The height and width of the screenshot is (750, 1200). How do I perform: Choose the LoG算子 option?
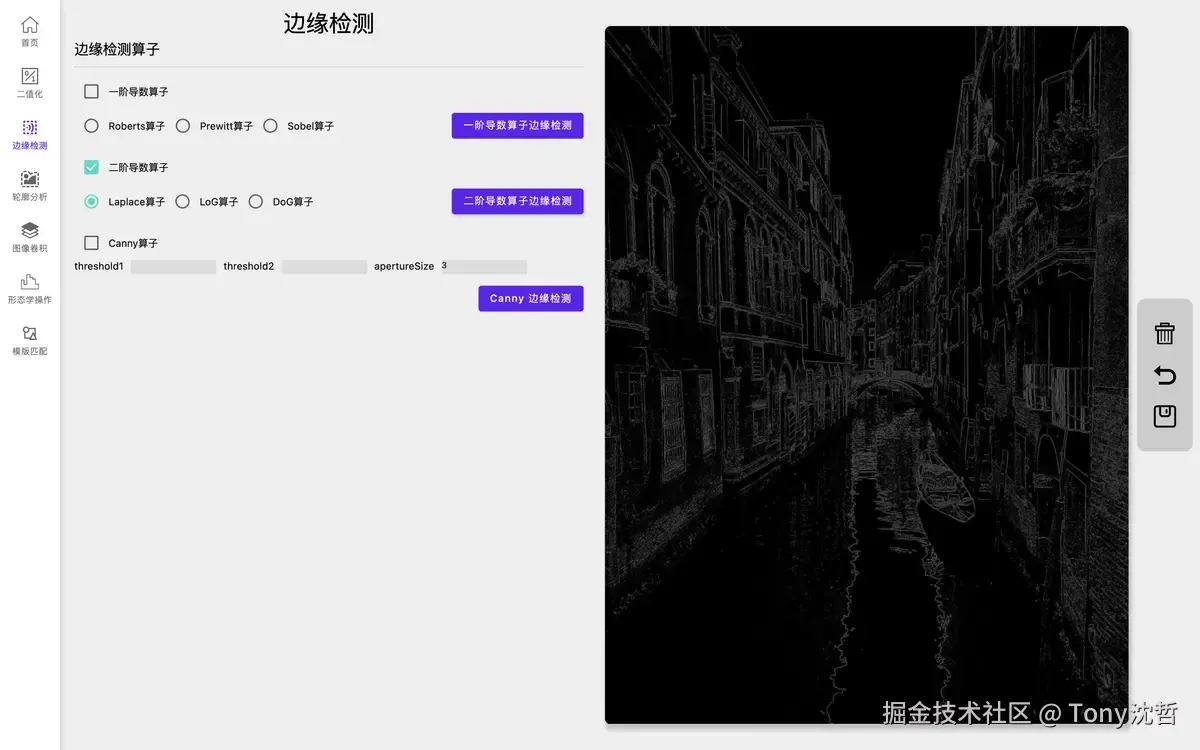tap(182, 201)
